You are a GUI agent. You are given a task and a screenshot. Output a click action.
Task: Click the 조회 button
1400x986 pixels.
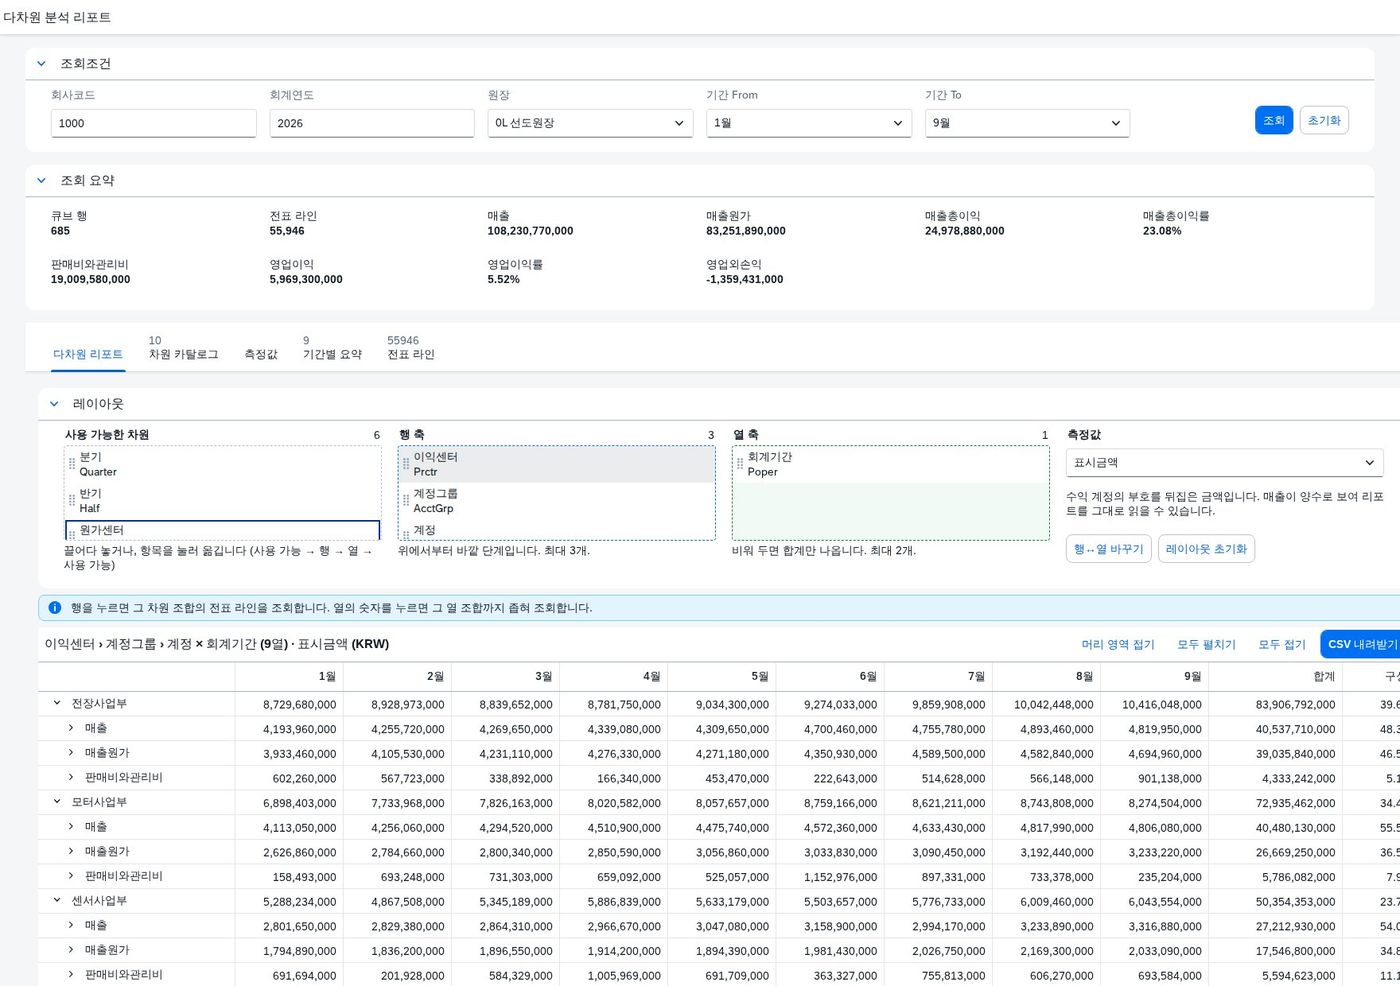pyautogui.click(x=1274, y=120)
